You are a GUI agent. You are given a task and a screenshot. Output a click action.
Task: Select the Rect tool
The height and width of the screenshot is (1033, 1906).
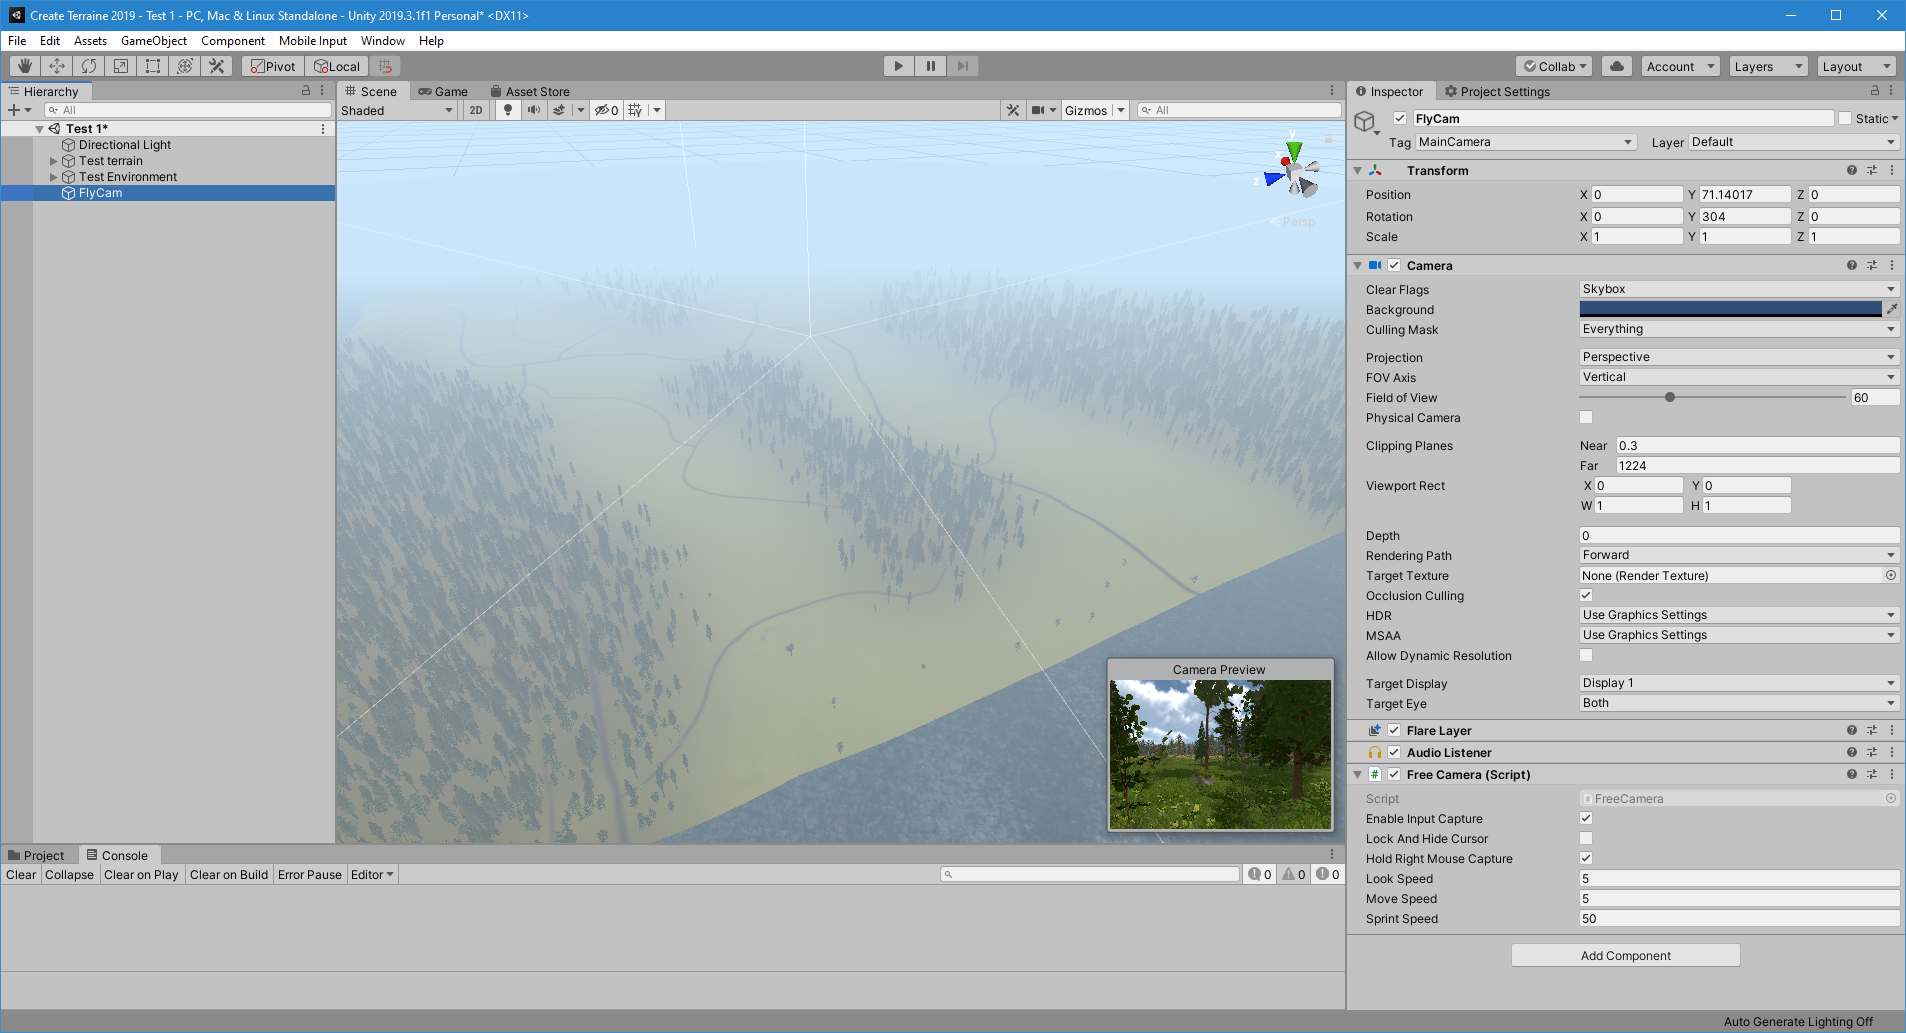153,66
